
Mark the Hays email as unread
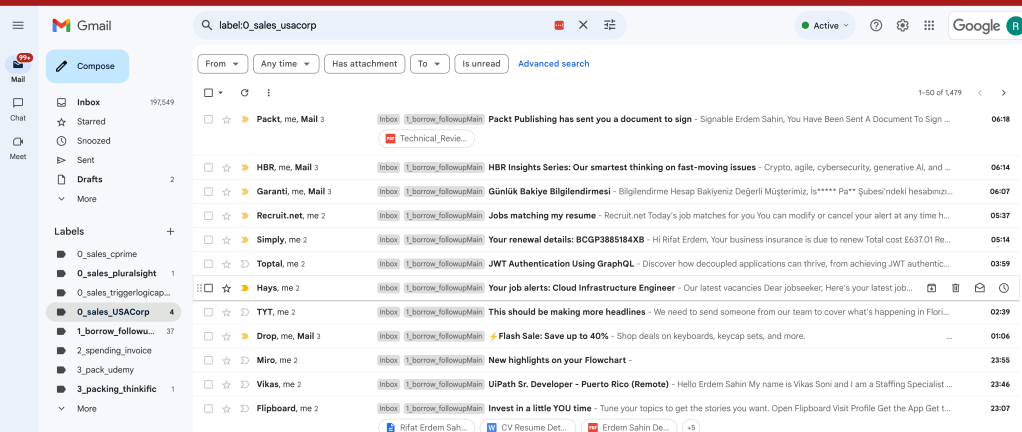980,288
